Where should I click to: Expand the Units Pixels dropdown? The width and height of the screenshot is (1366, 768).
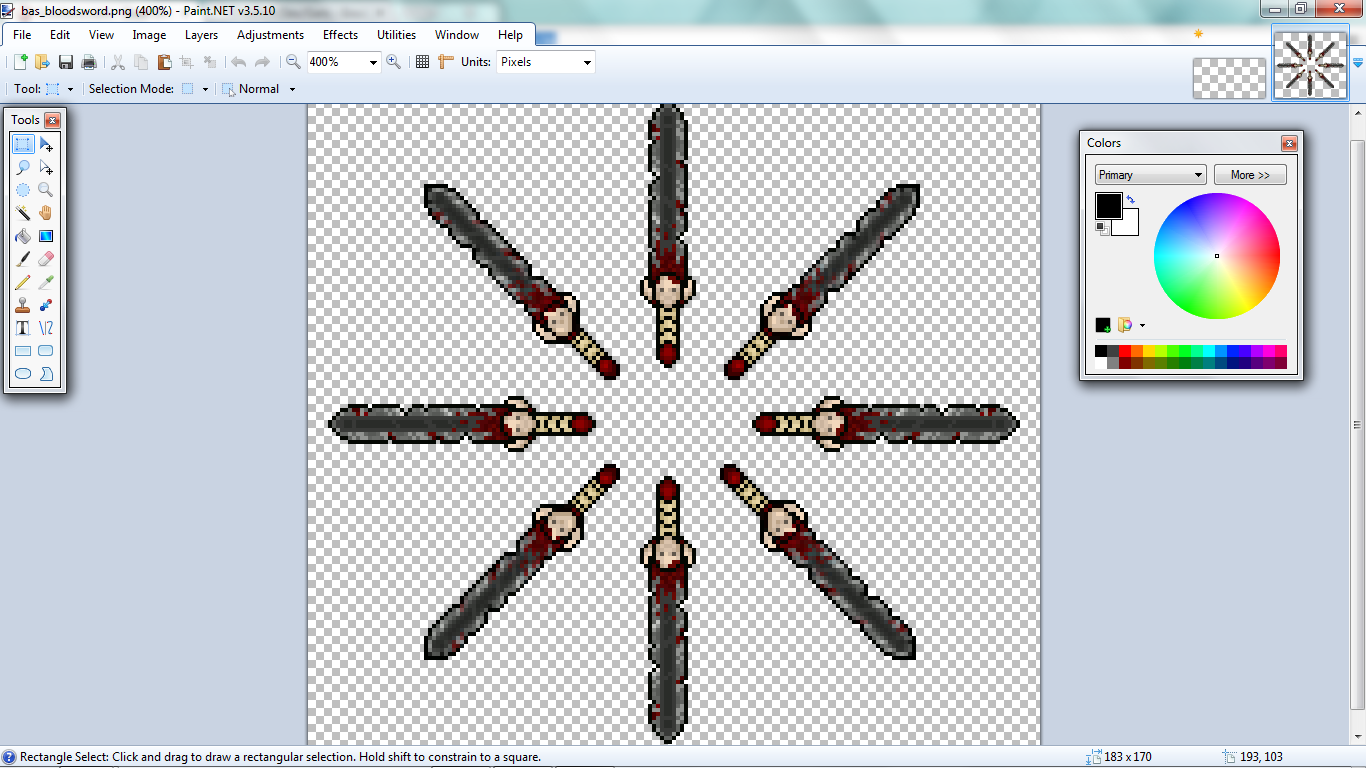(x=586, y=62)
